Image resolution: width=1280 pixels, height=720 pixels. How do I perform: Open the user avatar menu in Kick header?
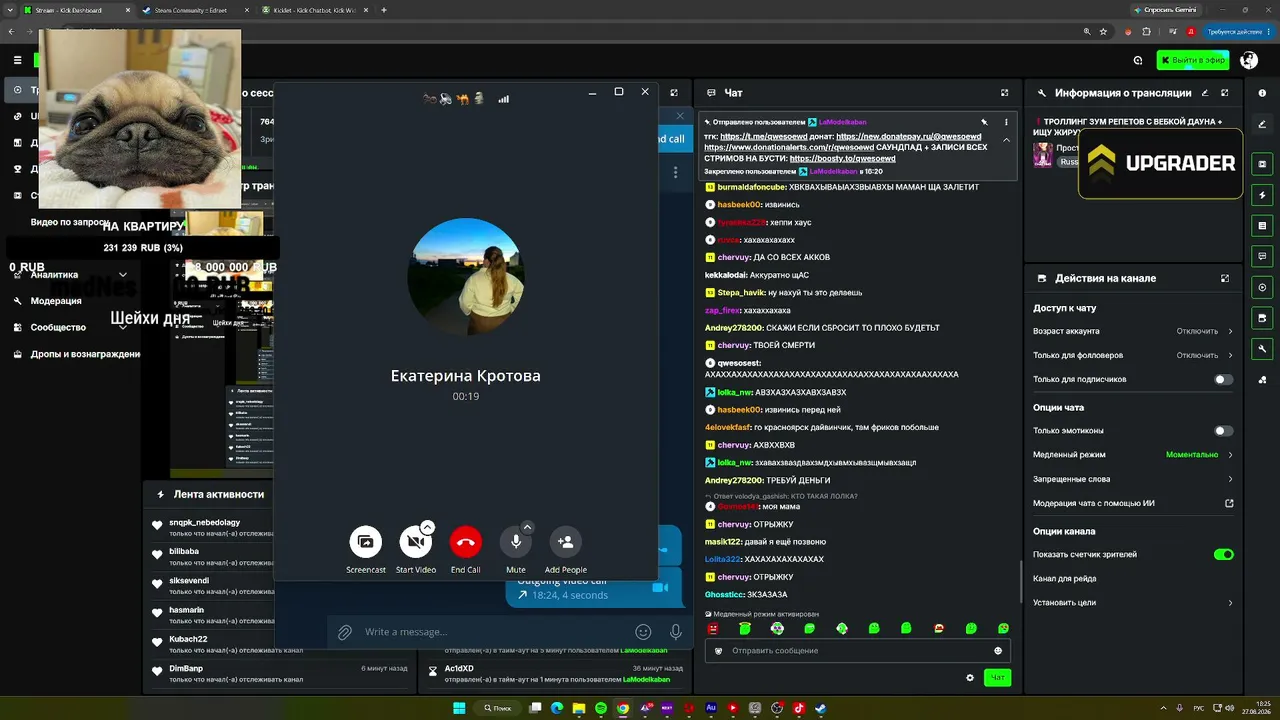(x=1249, y=60)
